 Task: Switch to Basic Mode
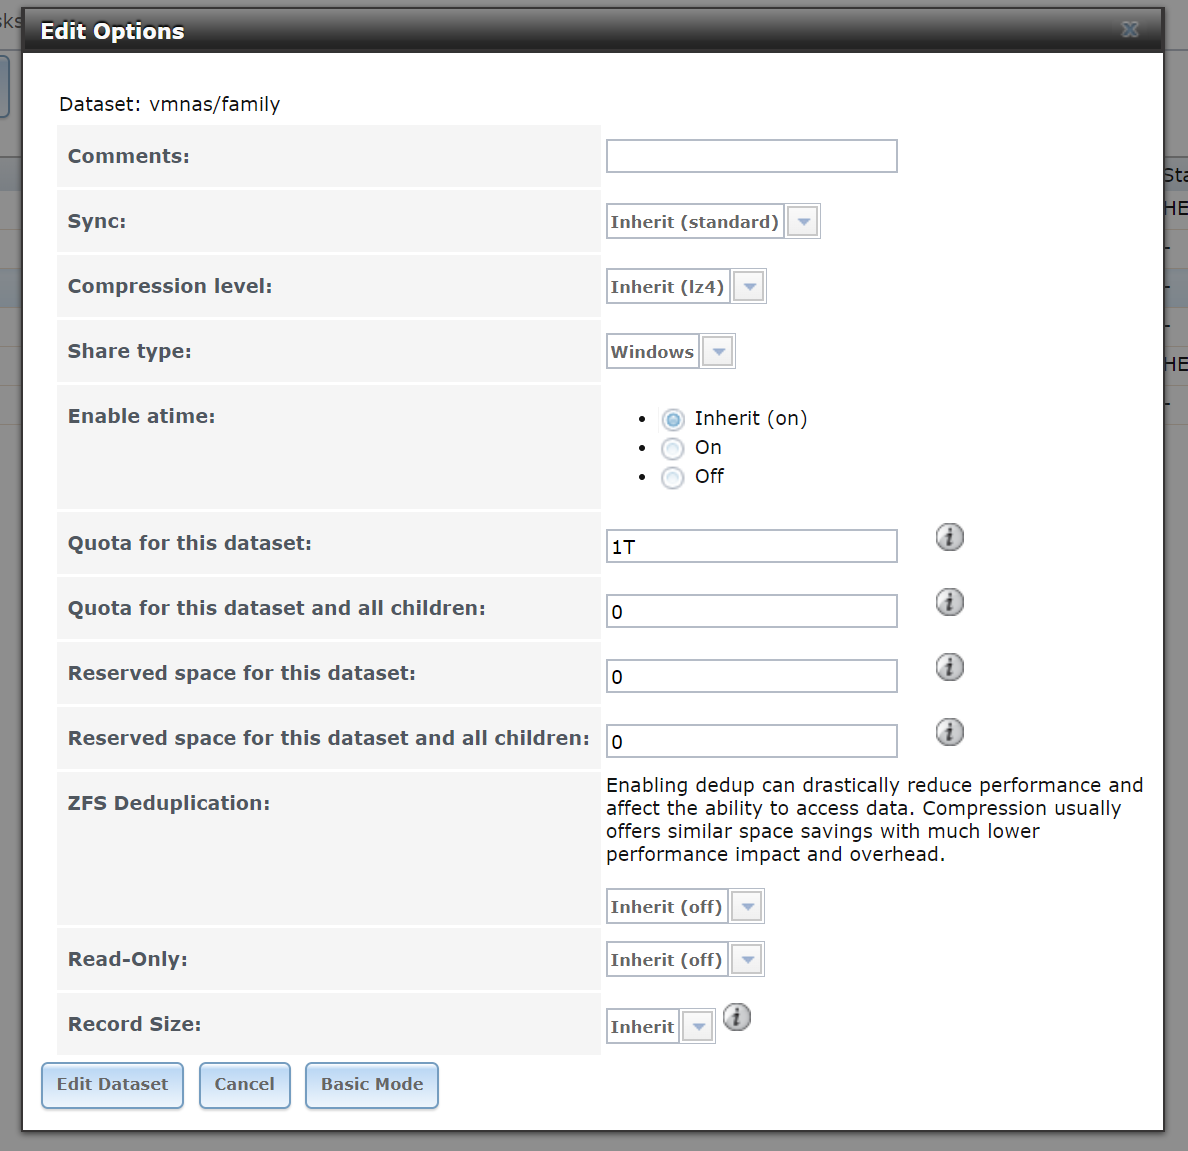tap(371, 1085)
